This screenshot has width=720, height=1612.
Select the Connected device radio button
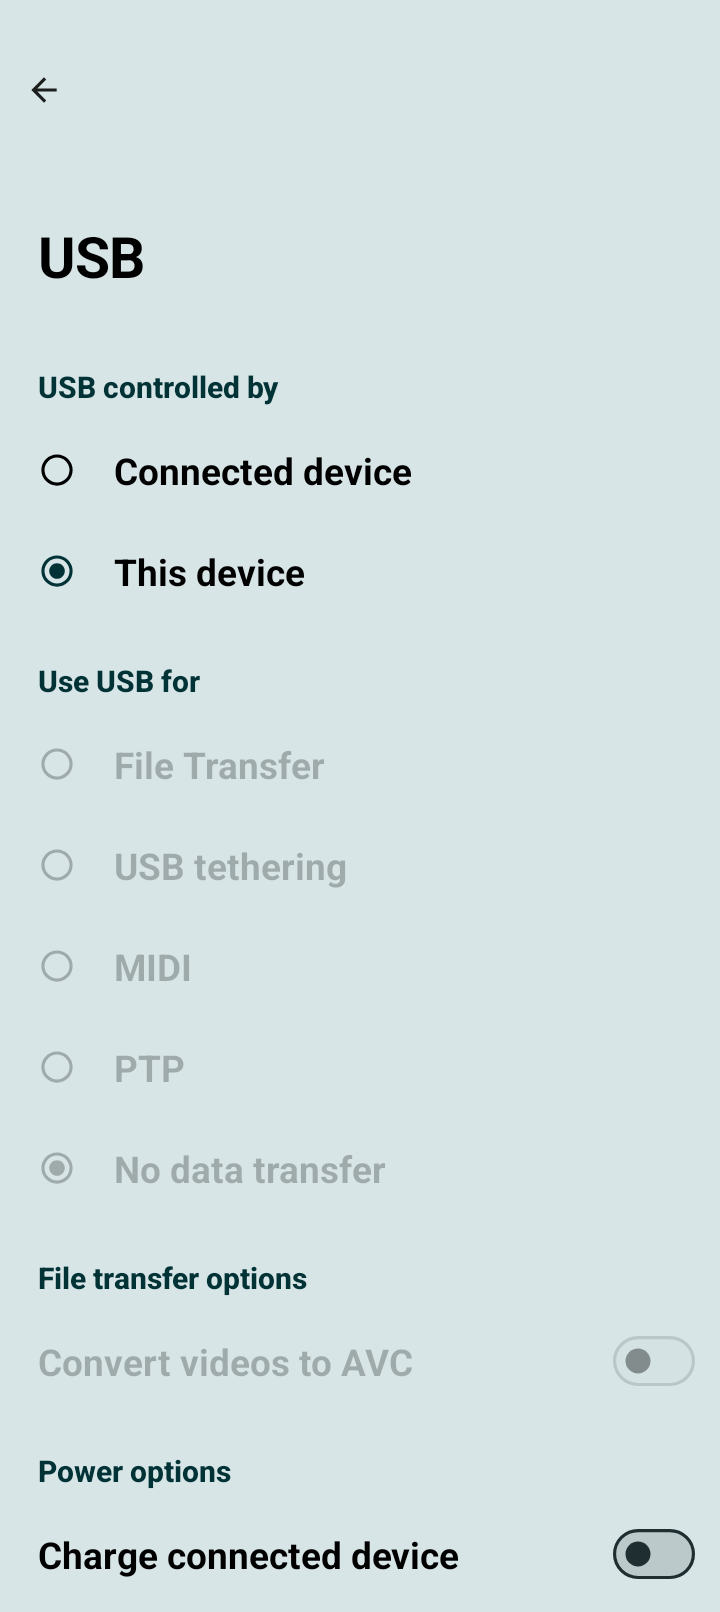57,470
